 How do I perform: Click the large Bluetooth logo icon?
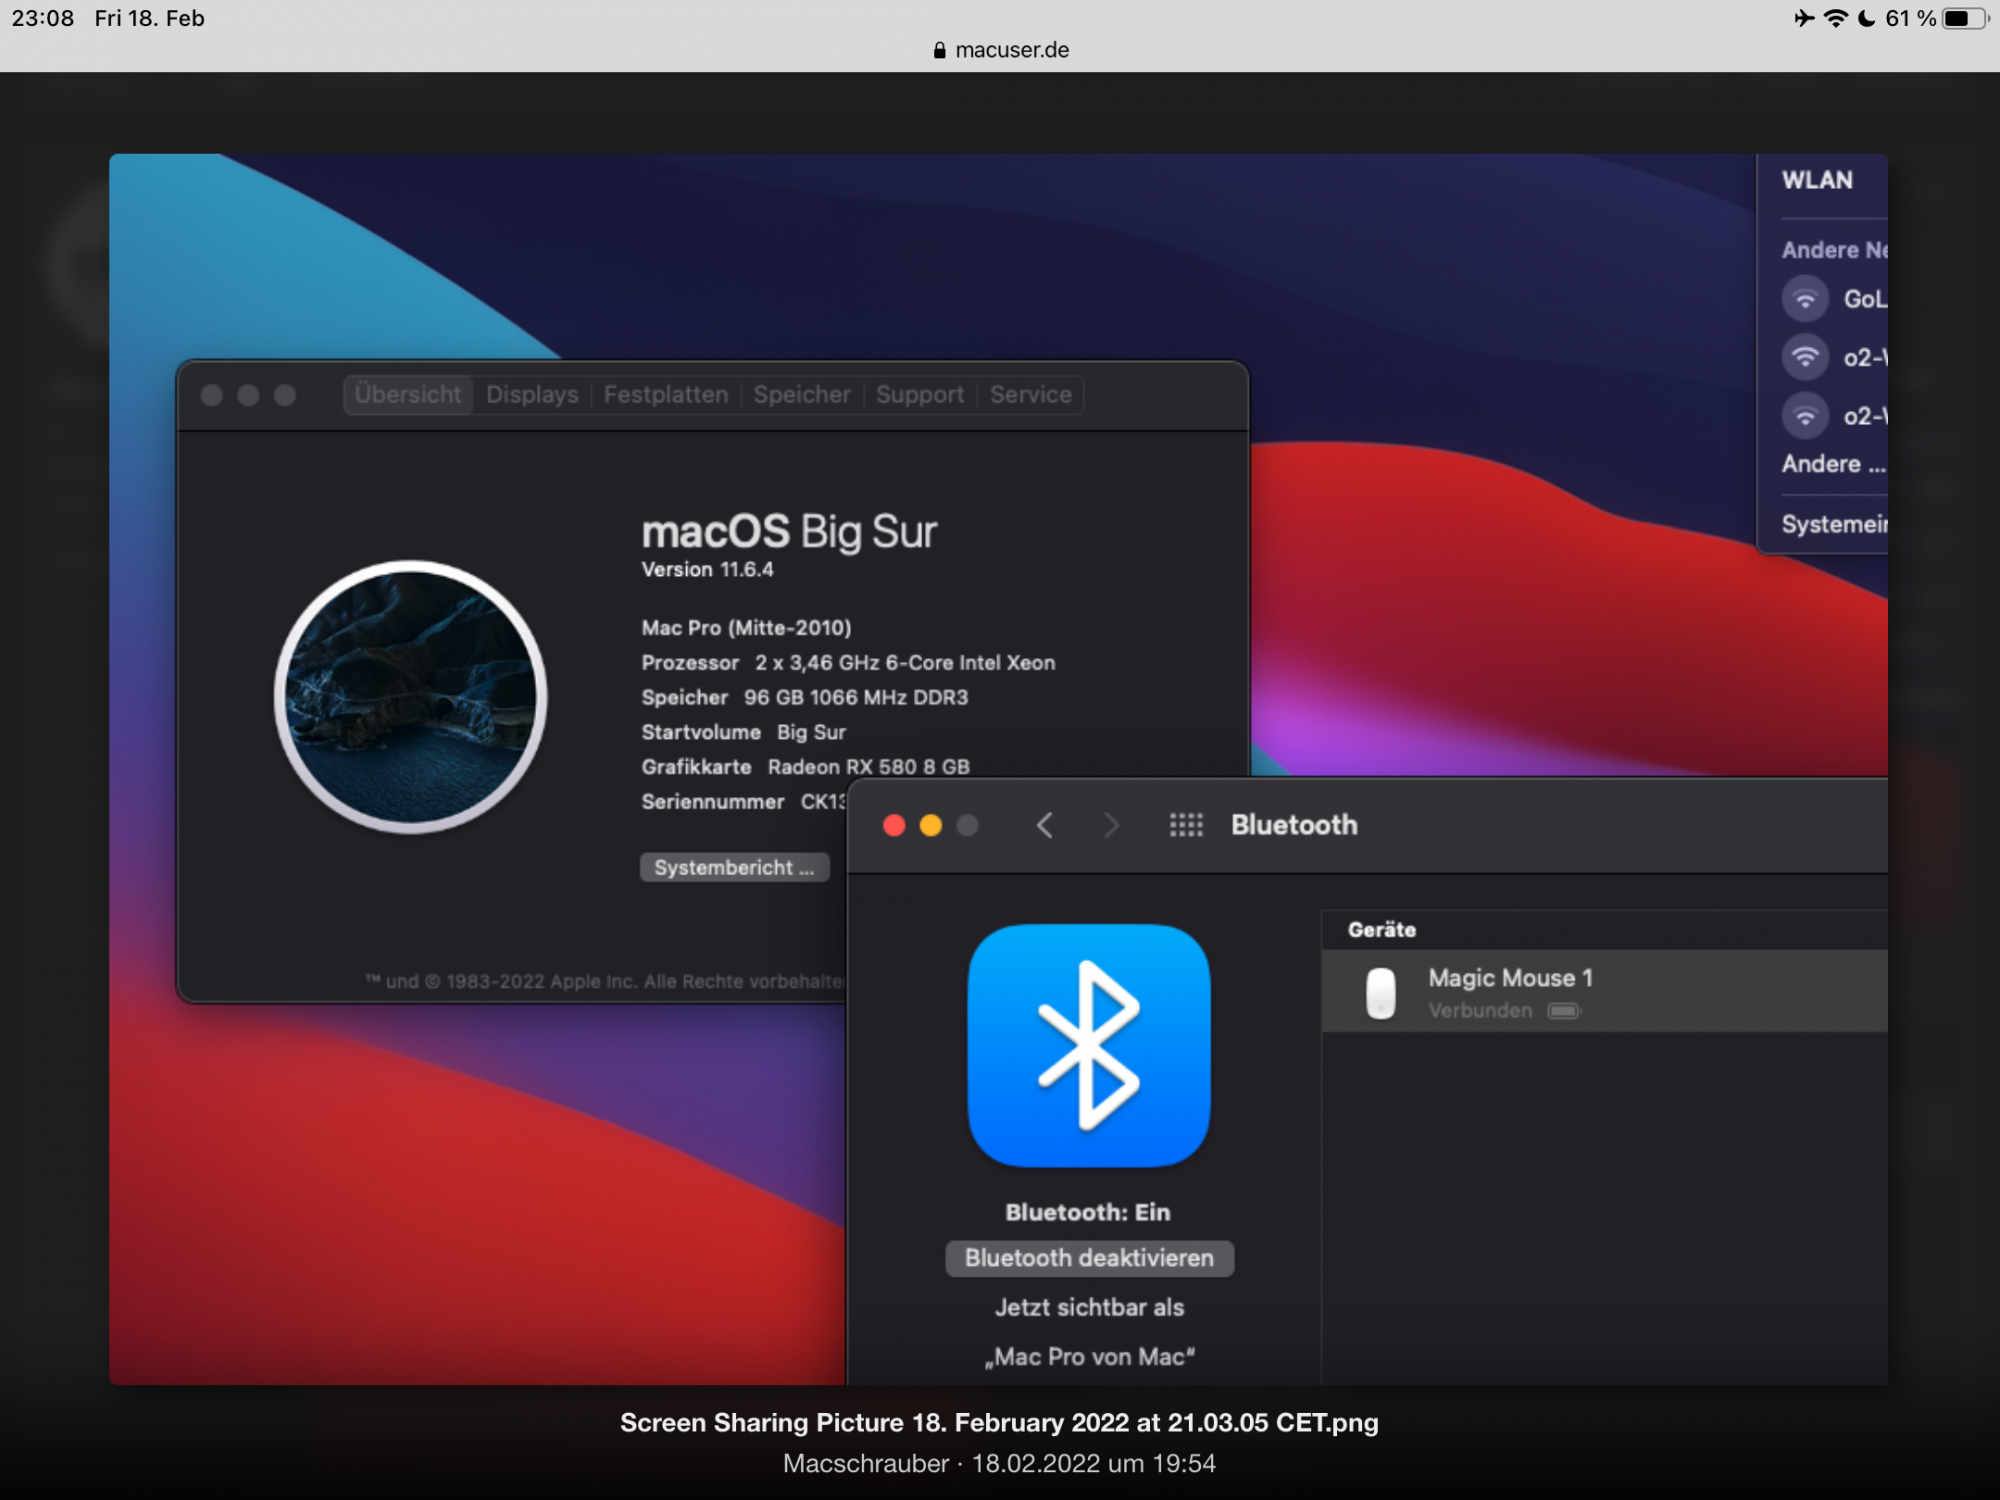click(x=1089, y=1045)
